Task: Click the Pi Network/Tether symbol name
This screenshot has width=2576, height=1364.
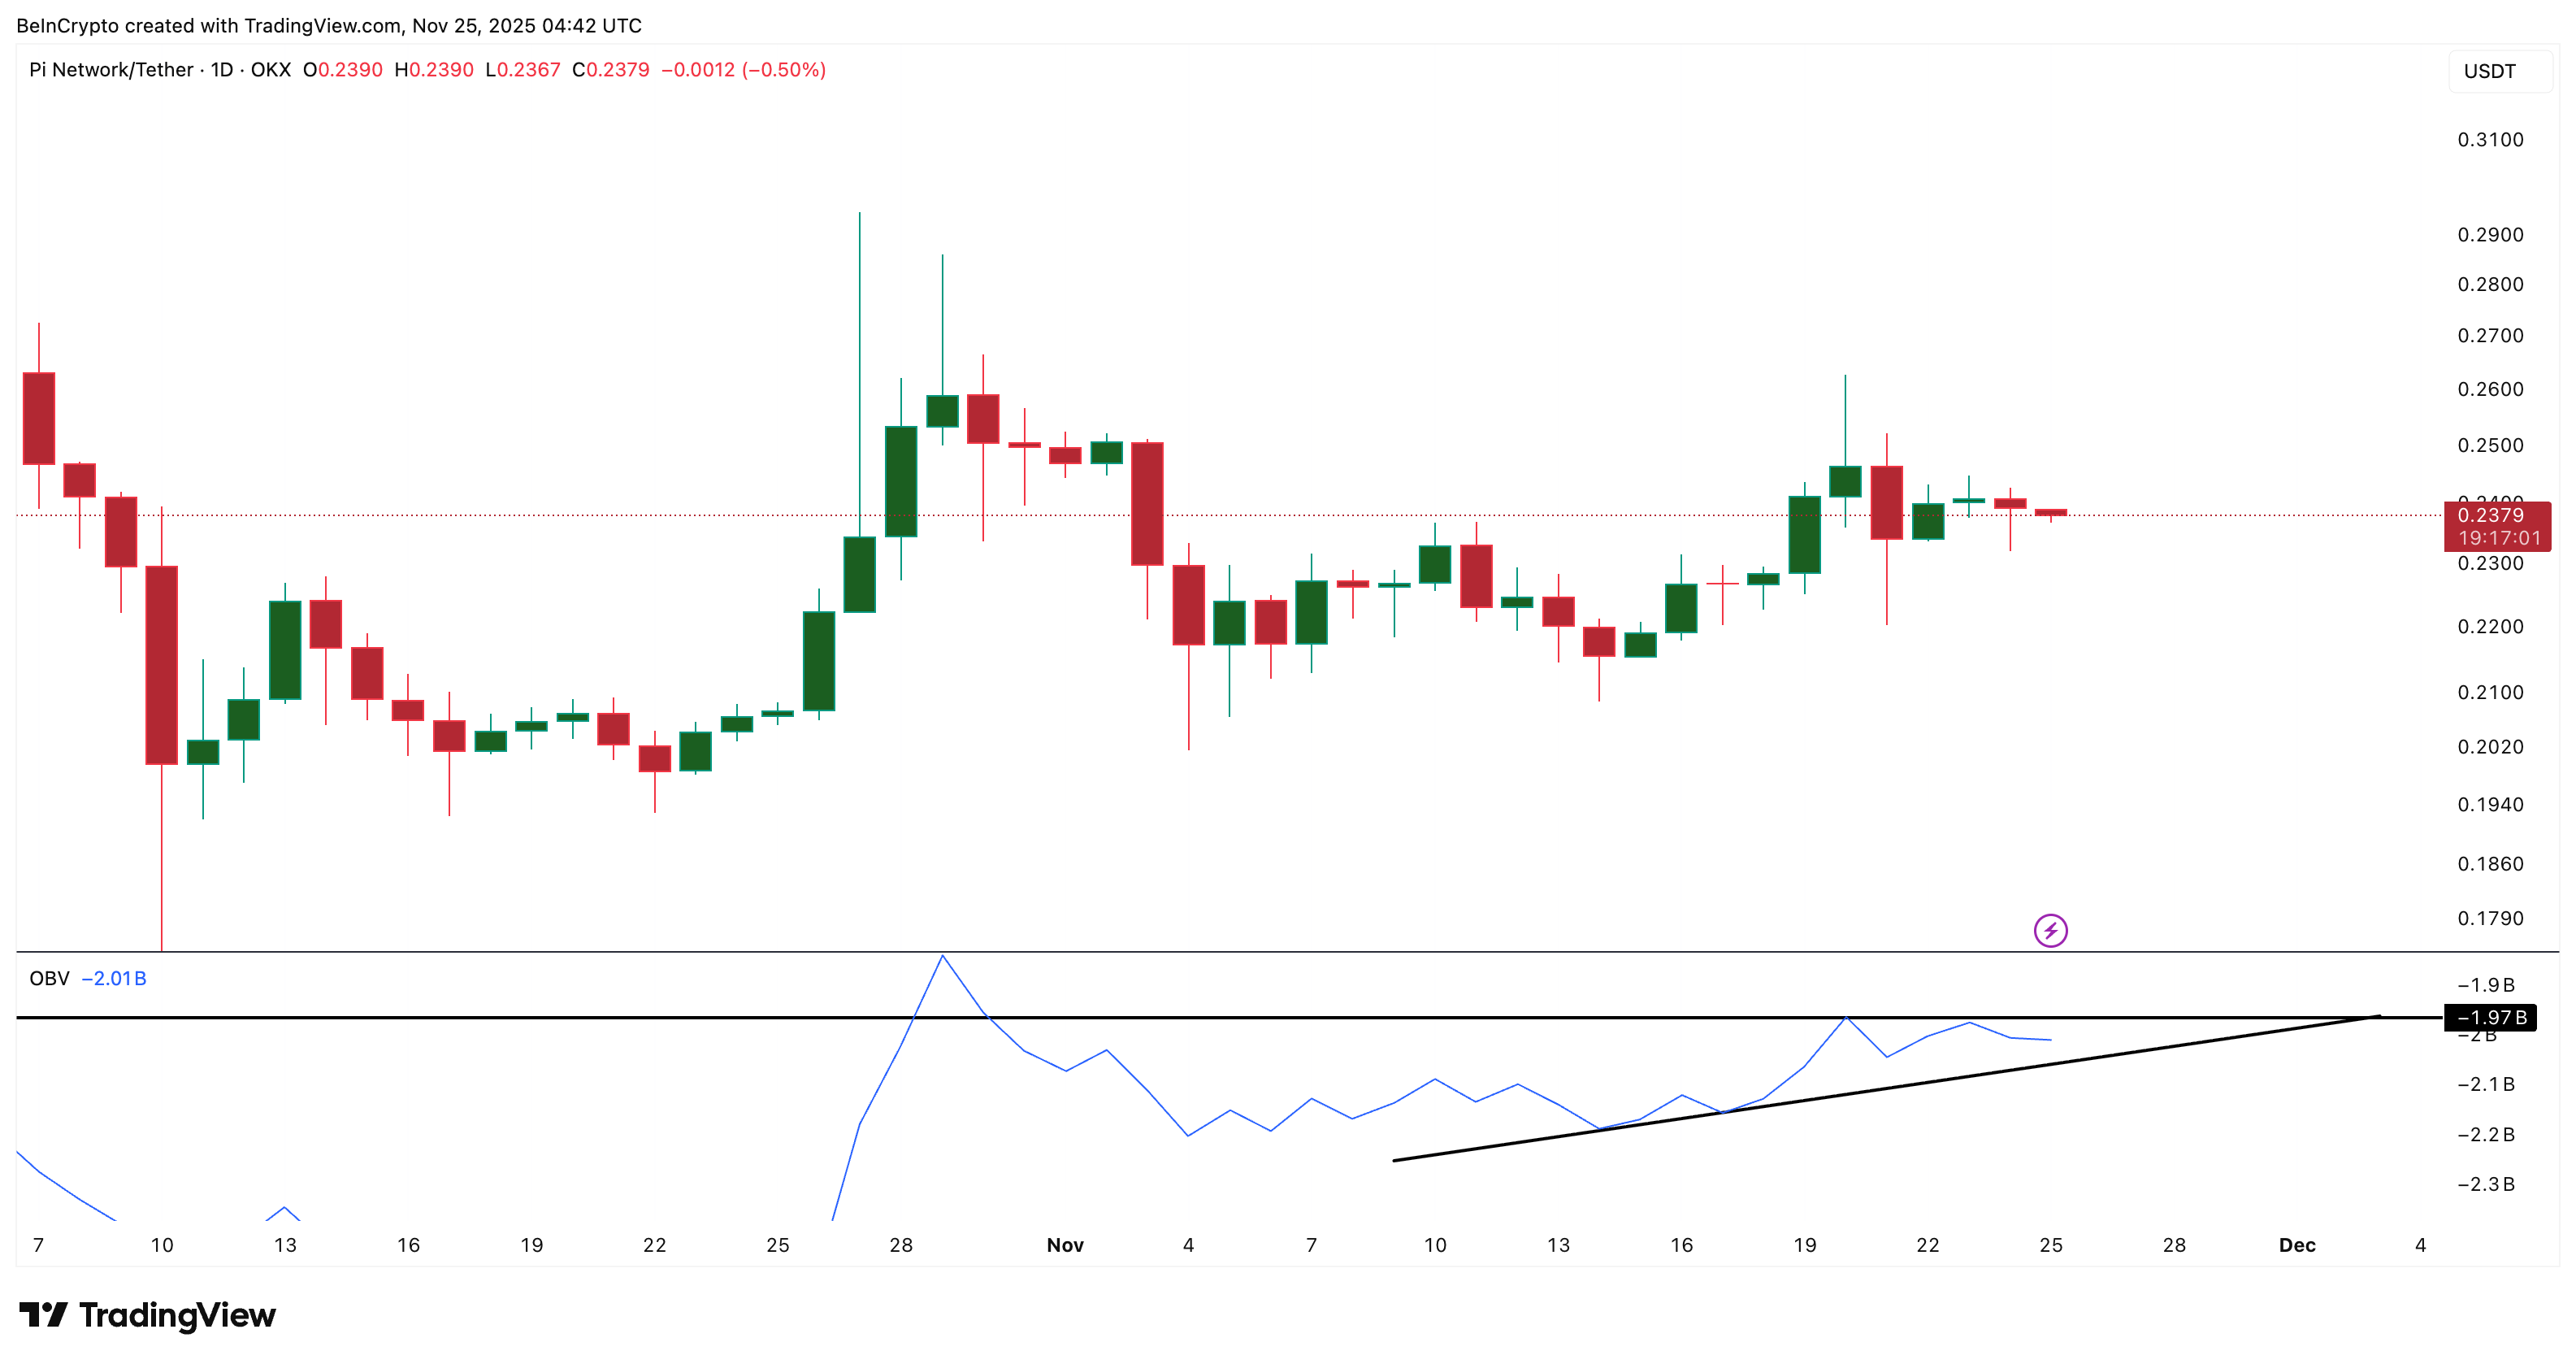Action: [x=113, y=70]
